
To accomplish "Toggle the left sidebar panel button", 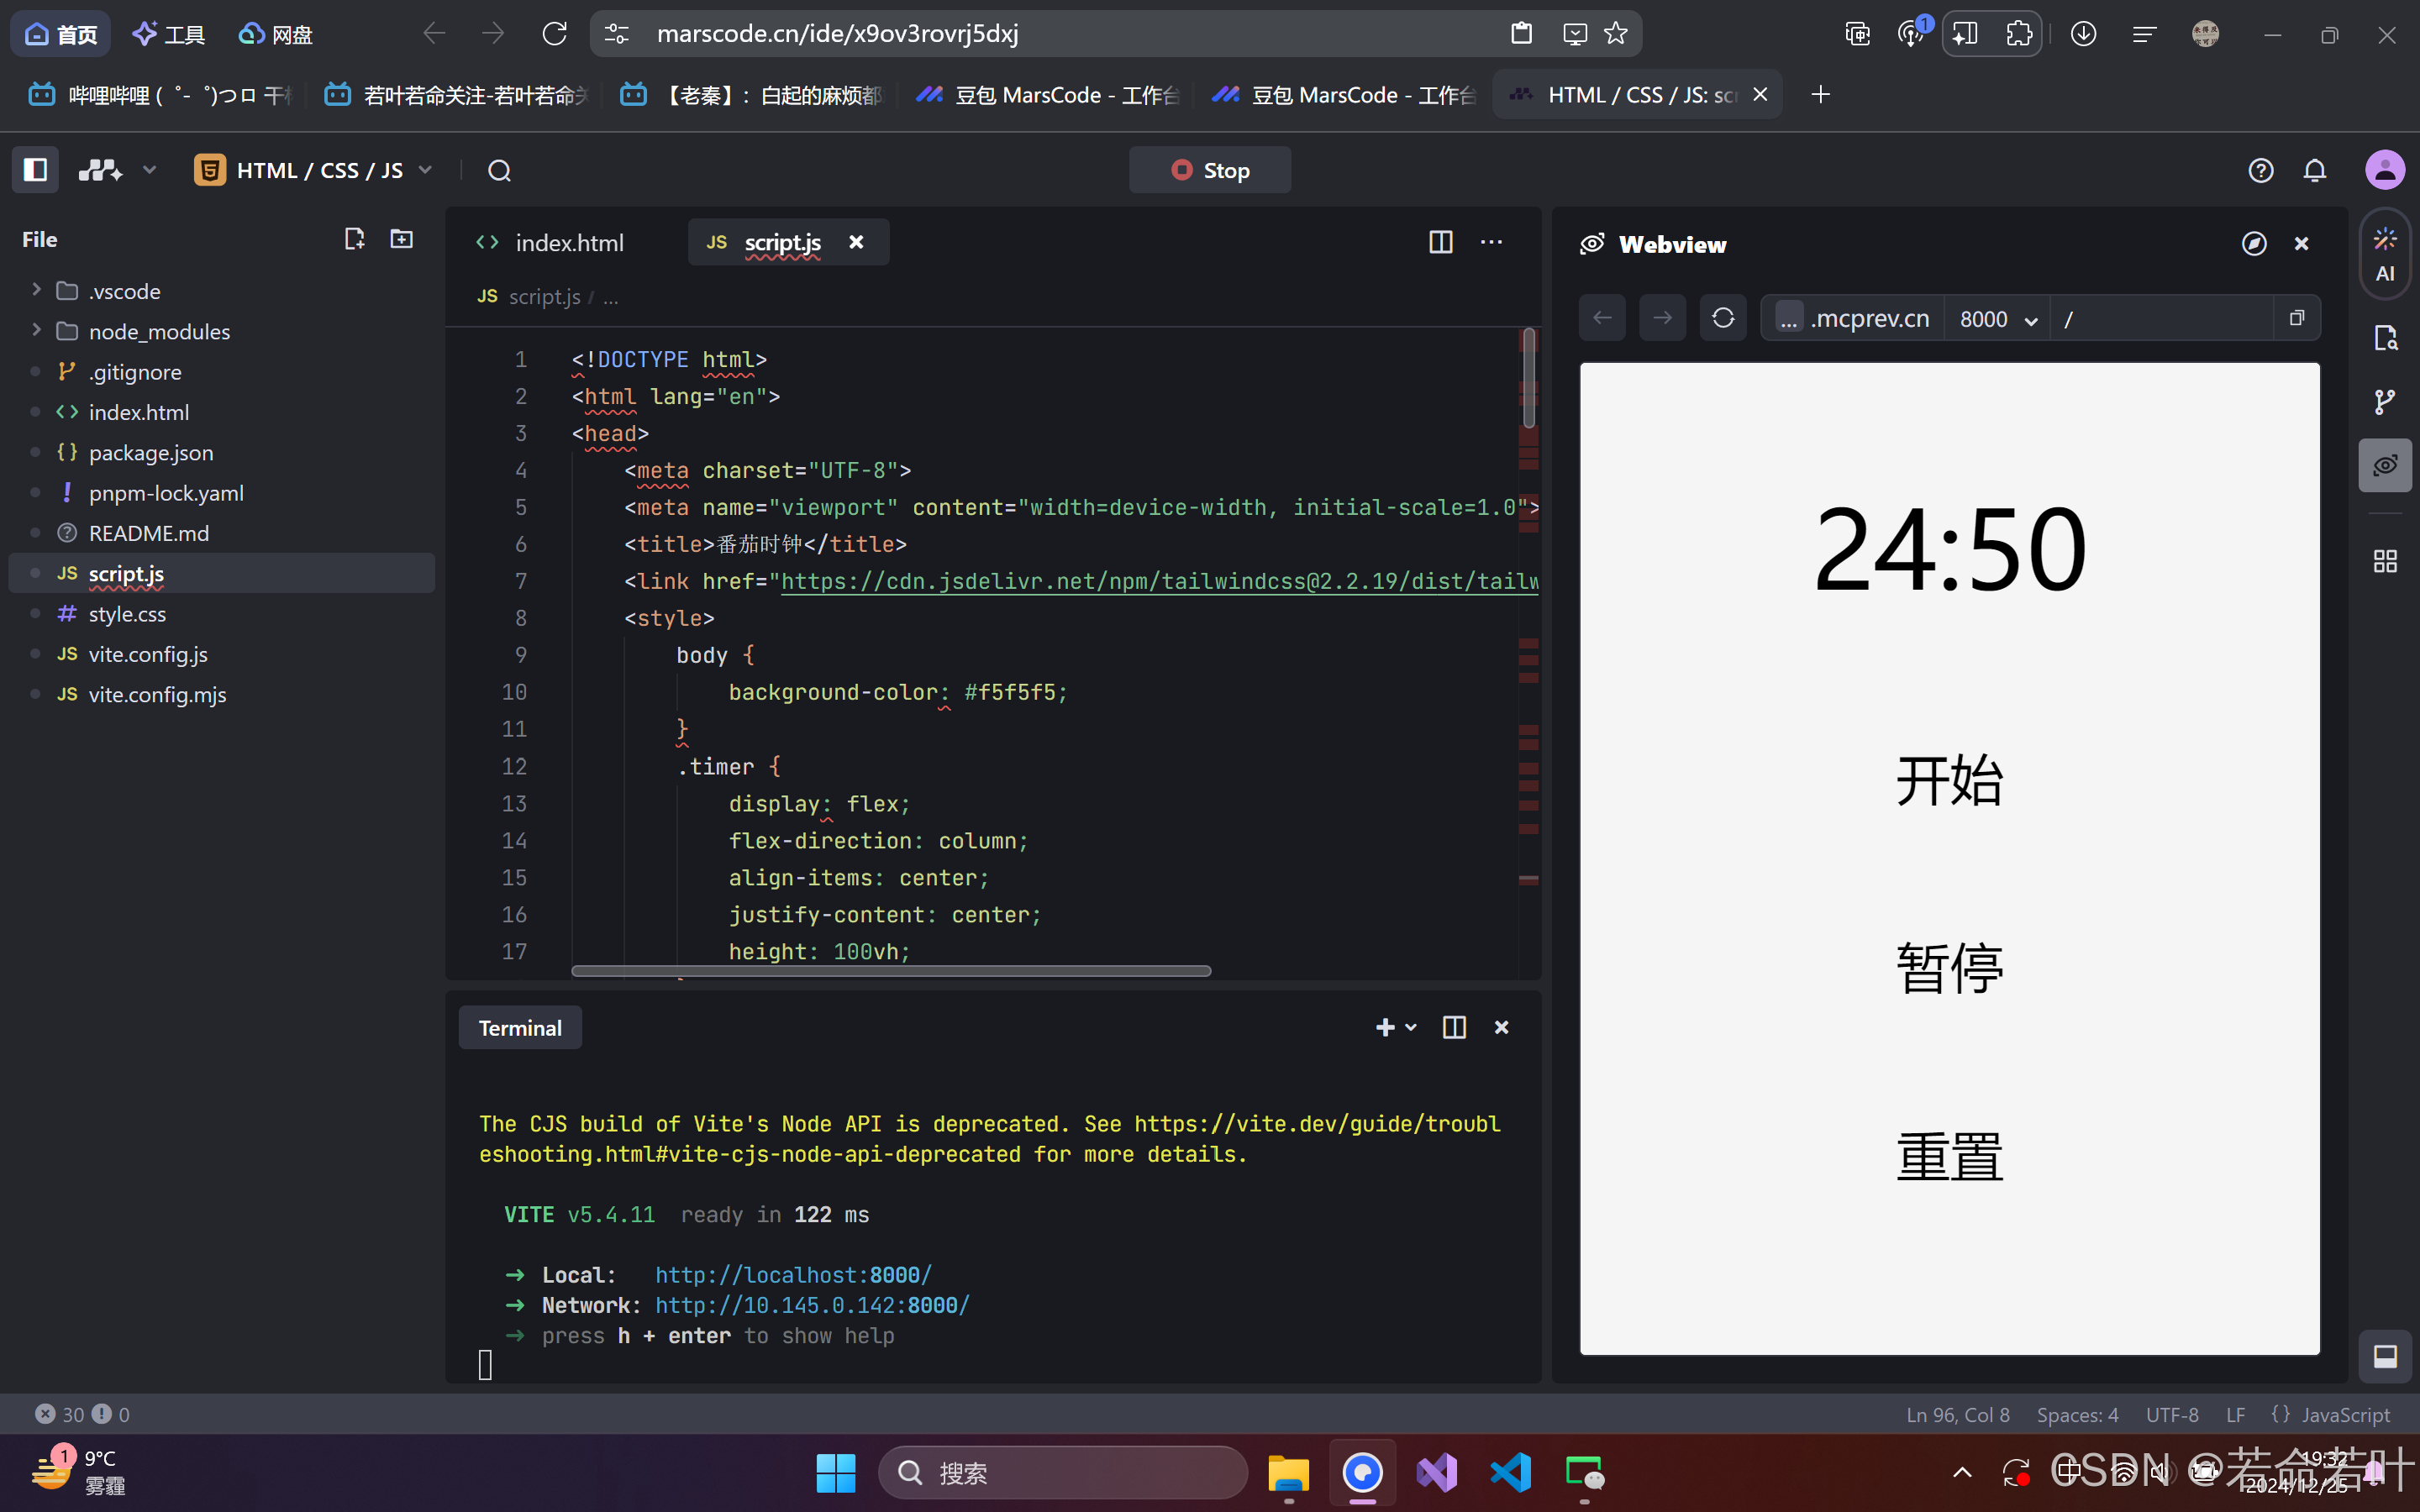I will tap(35, 170).
